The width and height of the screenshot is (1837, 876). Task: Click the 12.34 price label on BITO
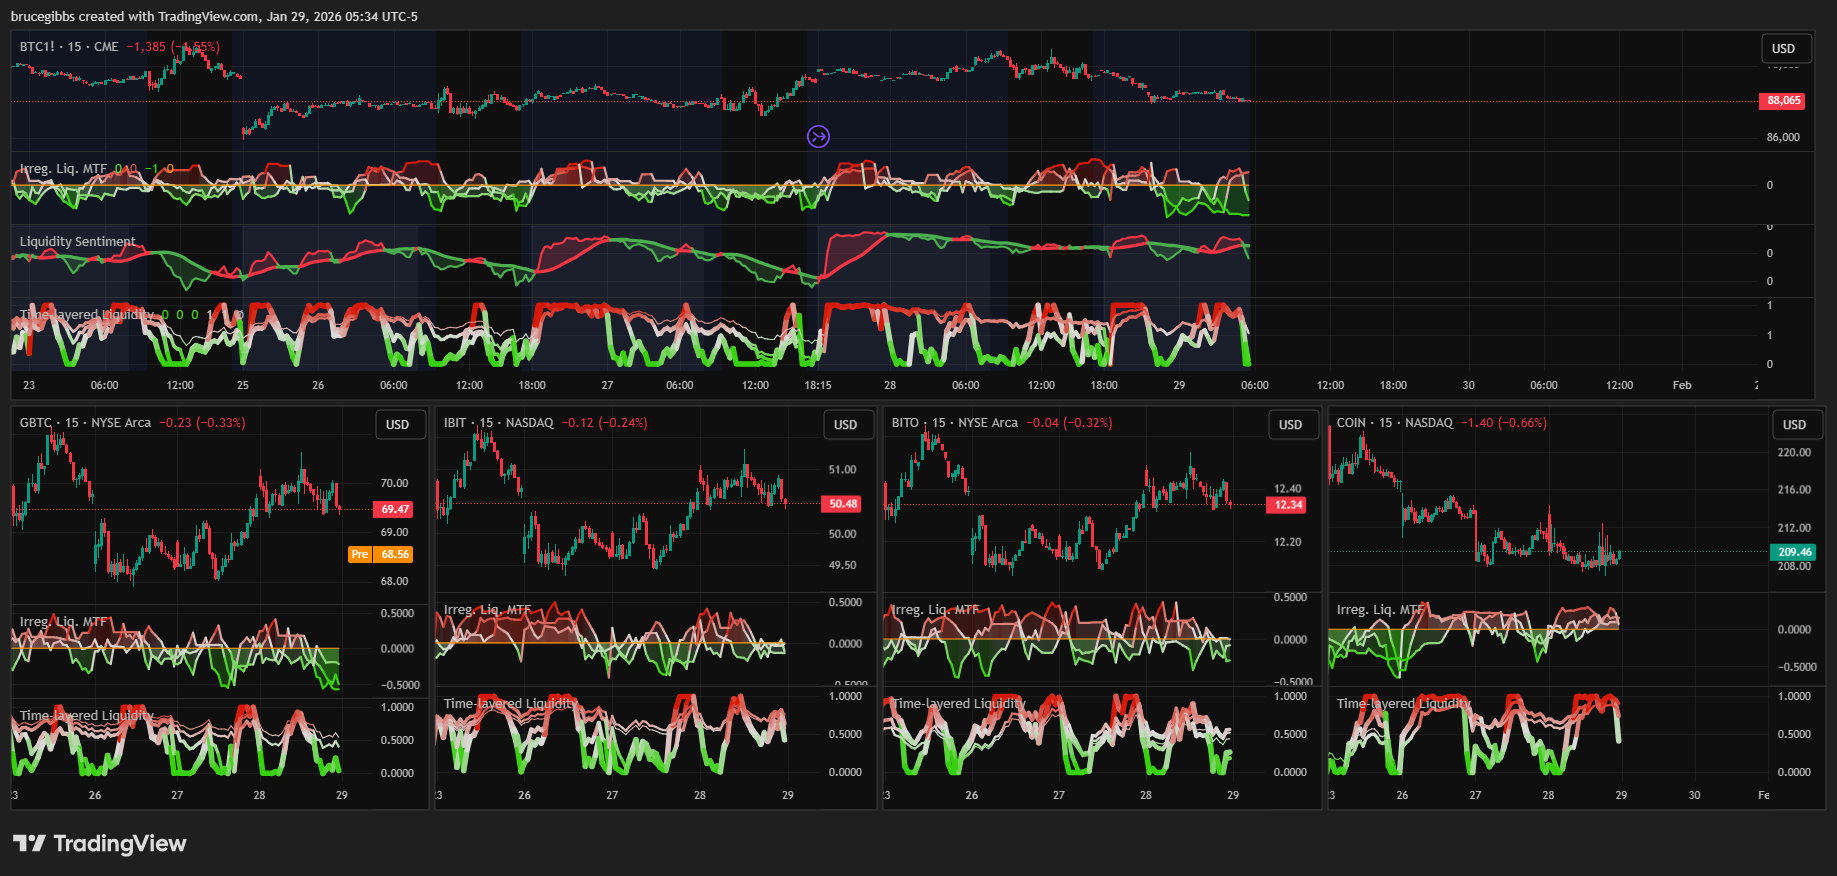coord(1288,505)
